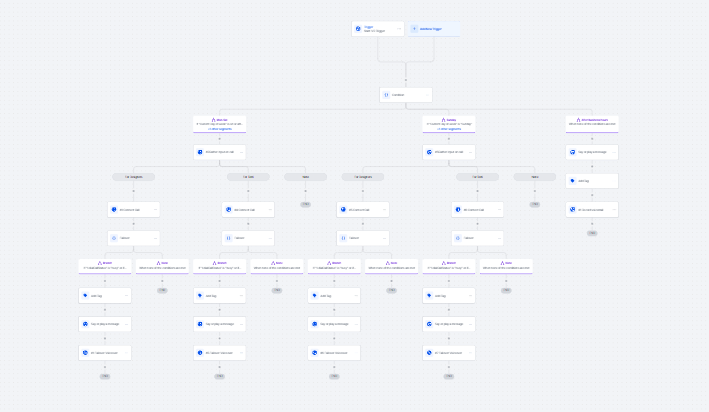
Task: Click the Condition node's braces icon
Action: pos(386,95)
